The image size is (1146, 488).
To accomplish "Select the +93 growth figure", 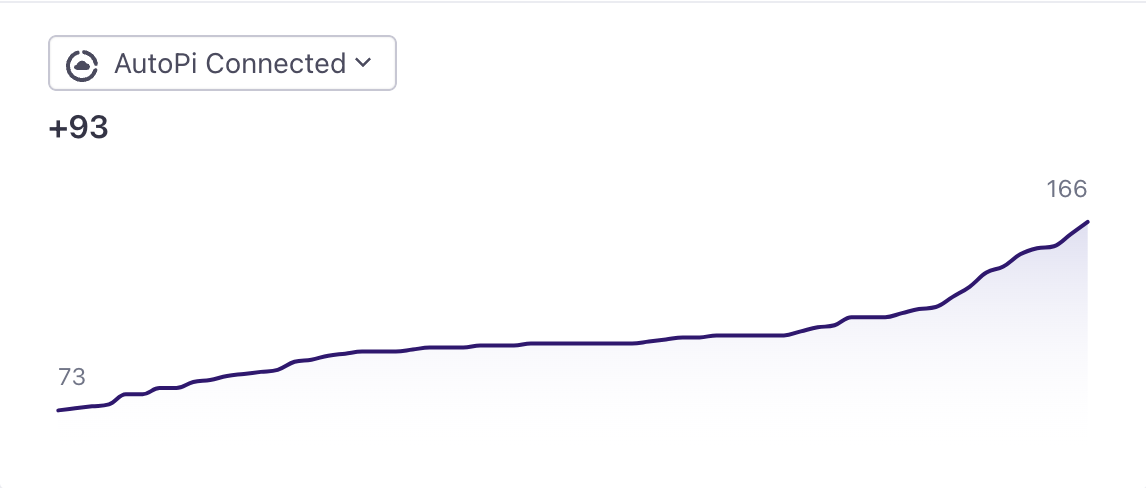I will [78, 129].
